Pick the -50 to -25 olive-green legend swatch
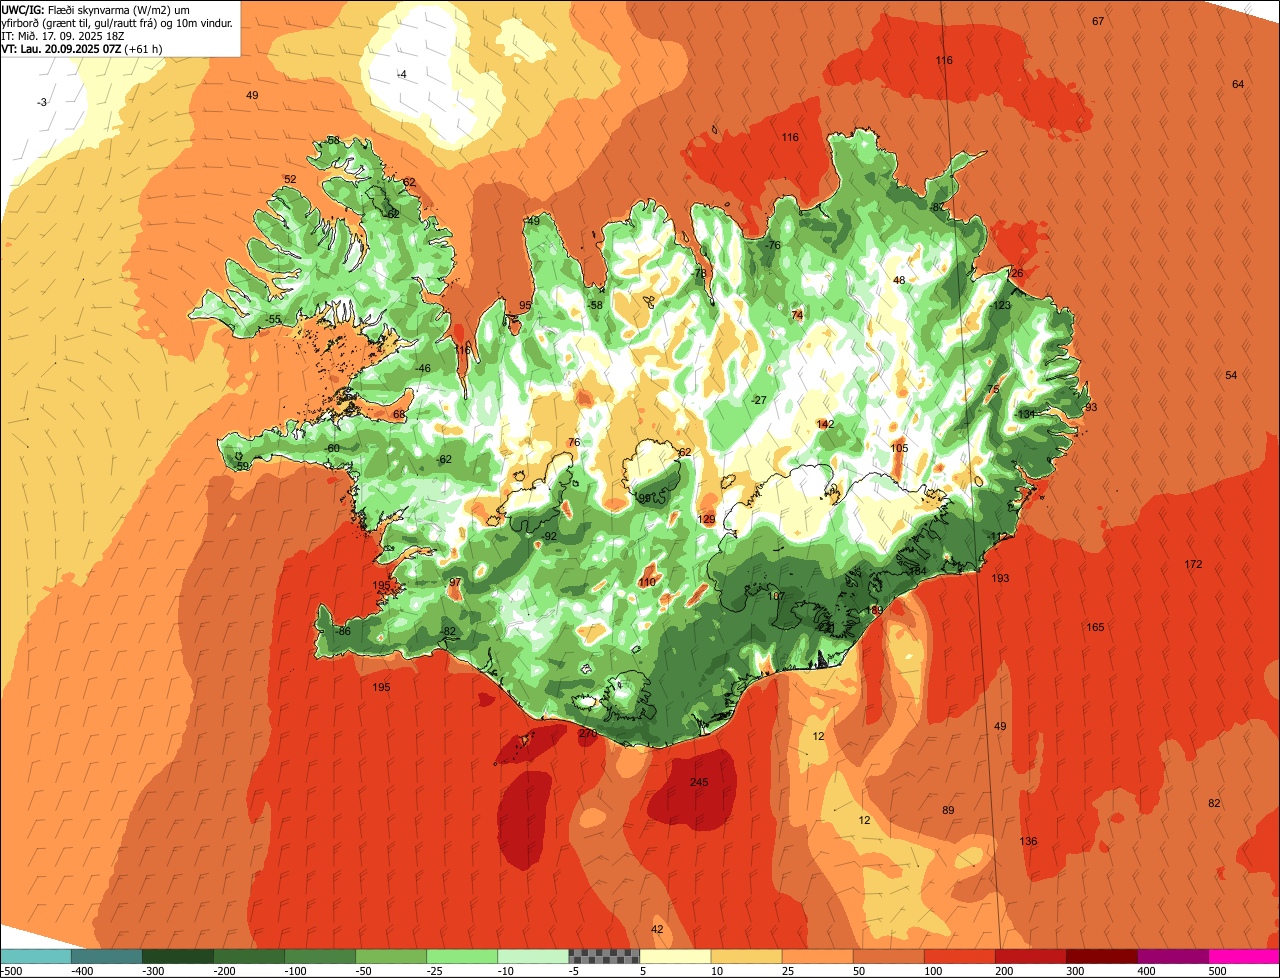 click(391, 956)
